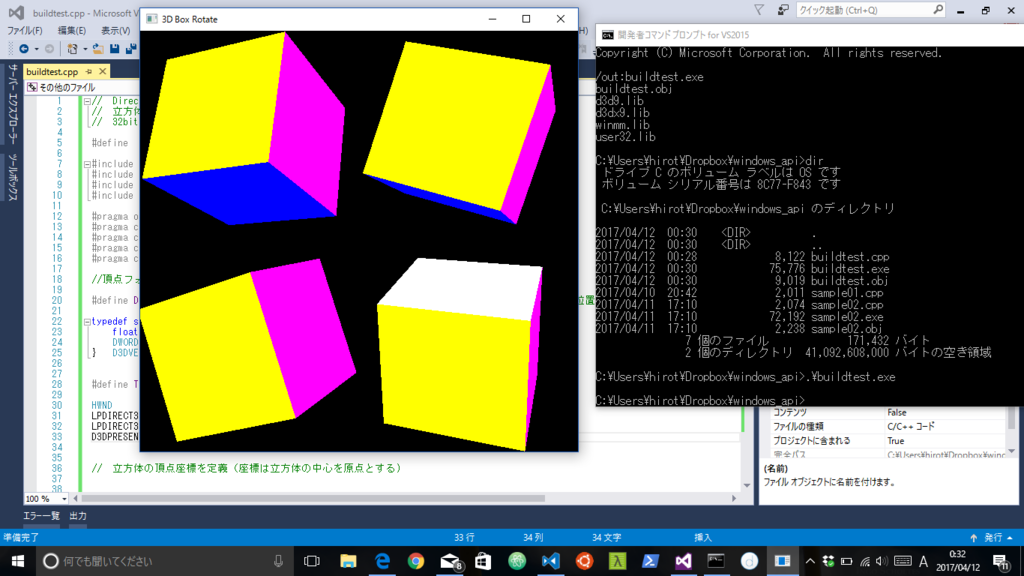Collapse the typedef struct block at line 22
The width and height of the screenshot is (1024, 576).
click(87, 322)
